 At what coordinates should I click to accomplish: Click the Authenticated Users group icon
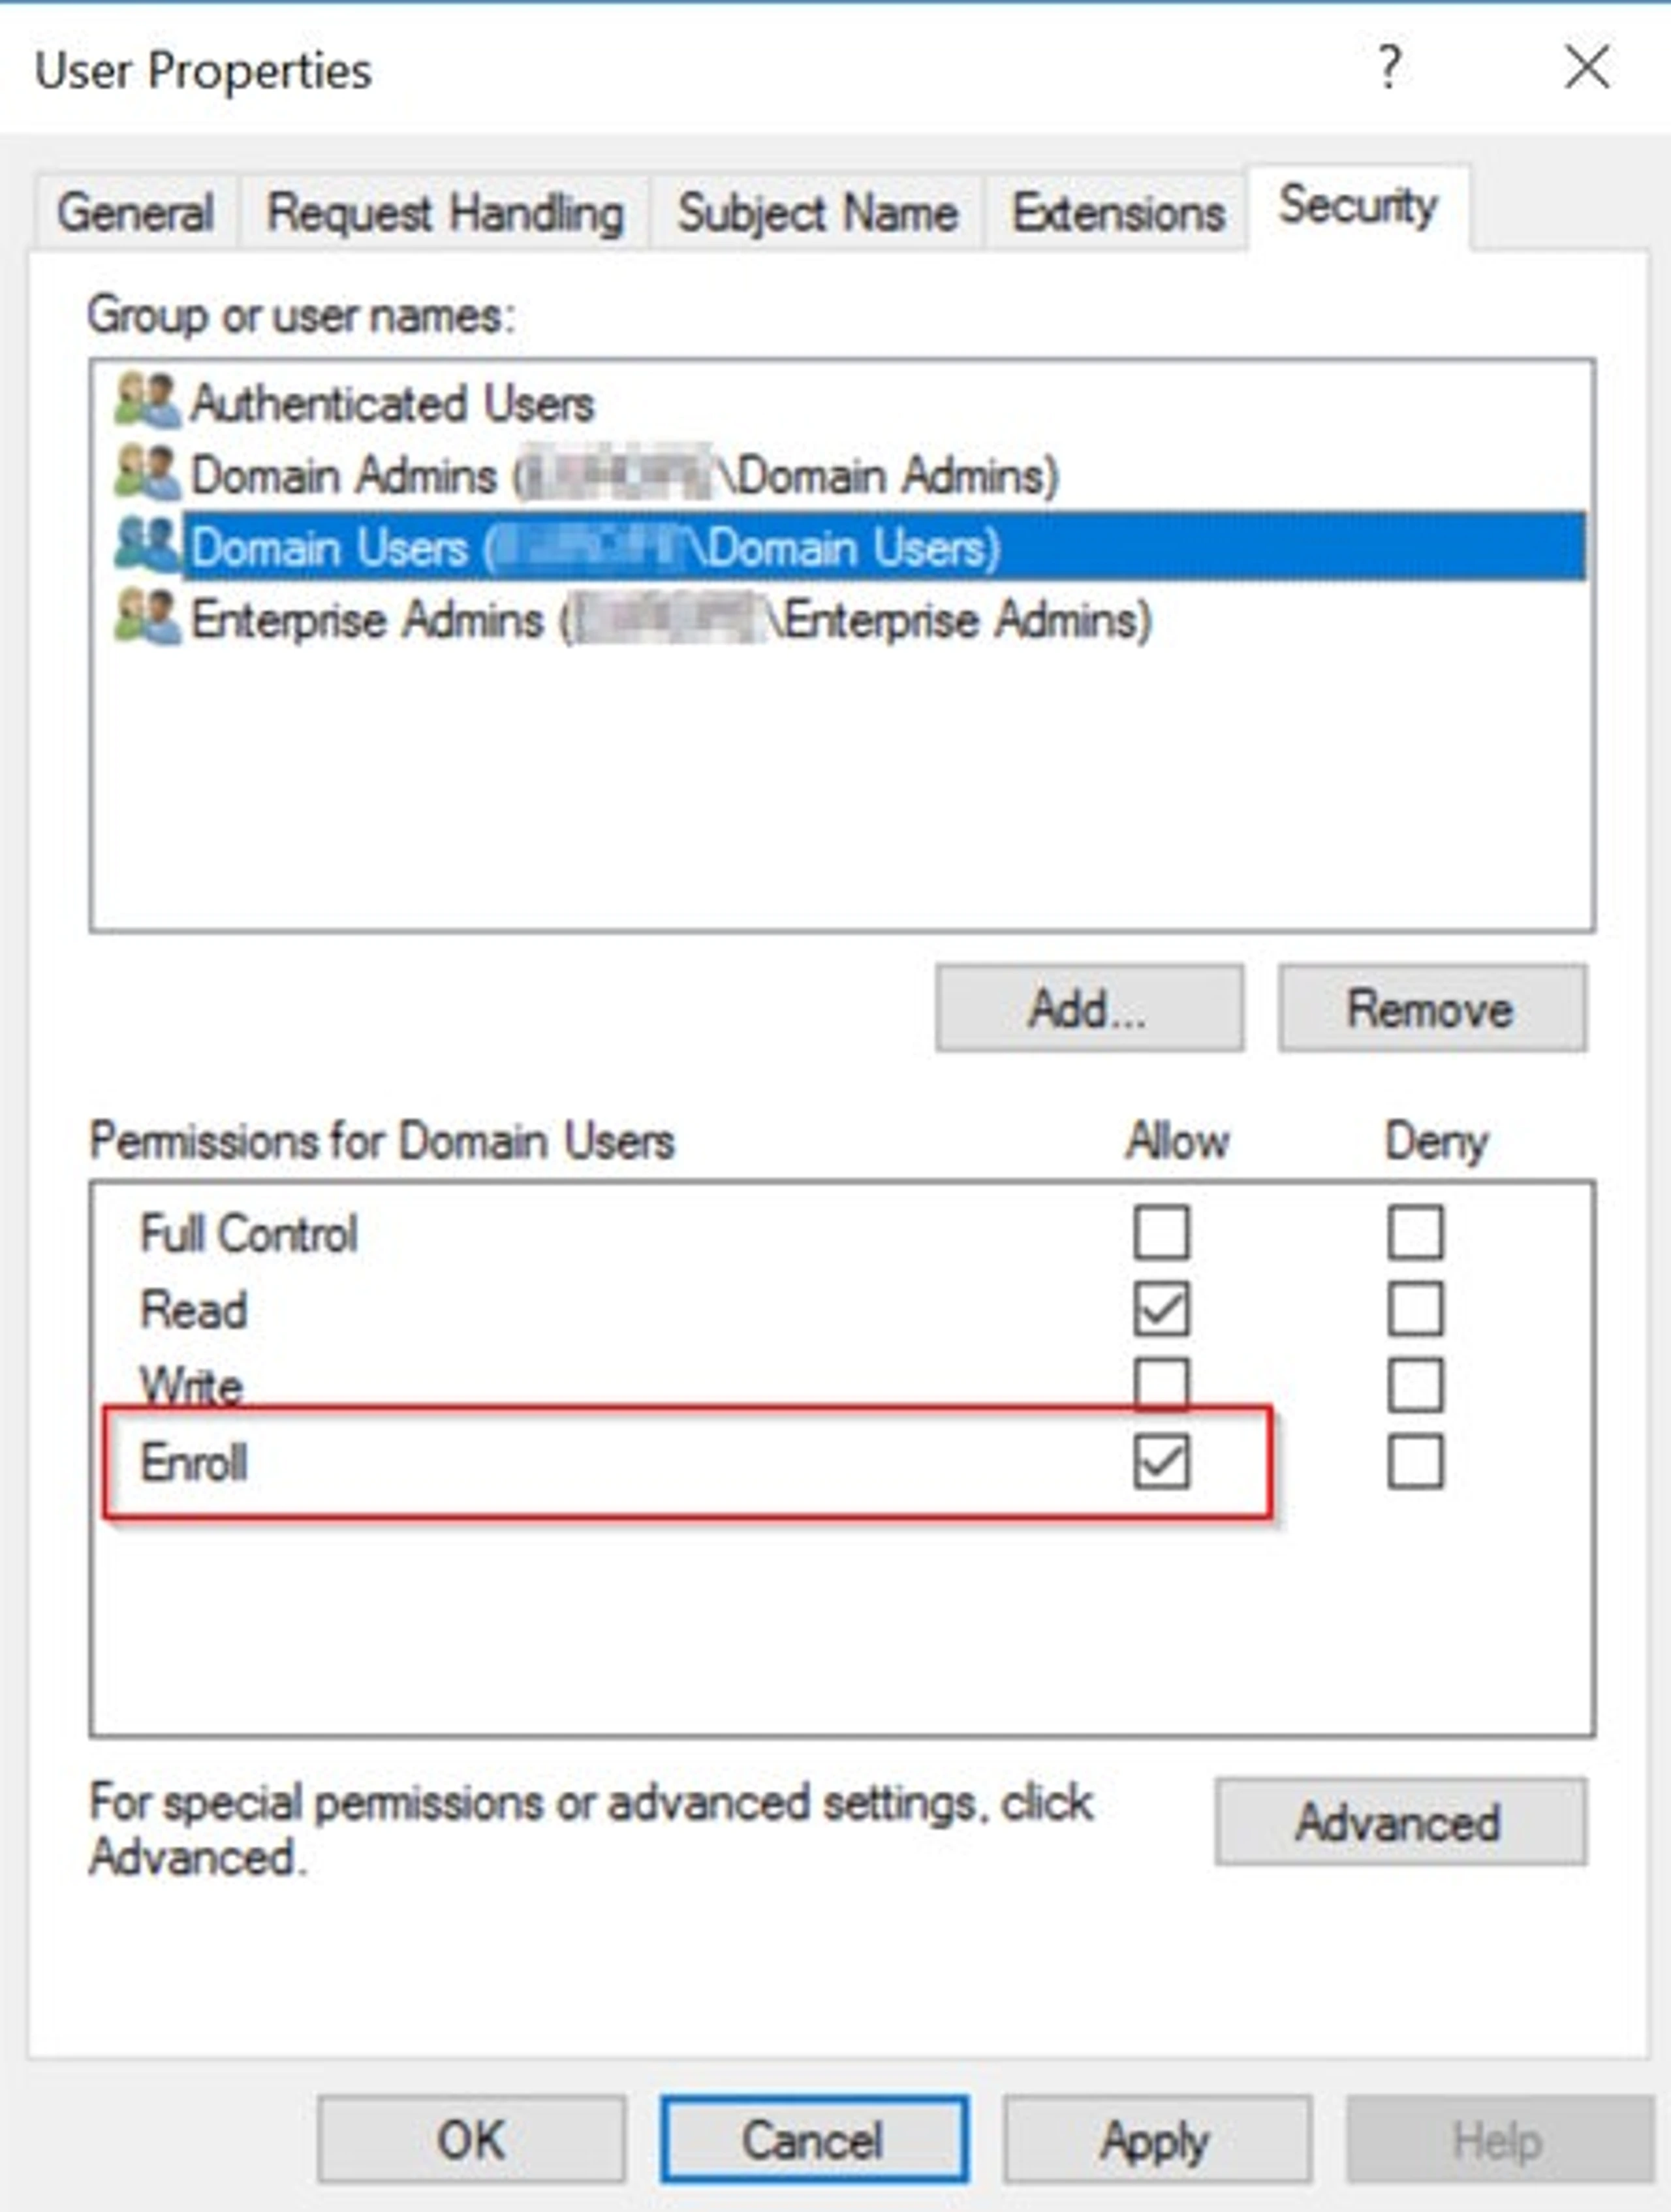pyautogui.click(x=147, y=400)
